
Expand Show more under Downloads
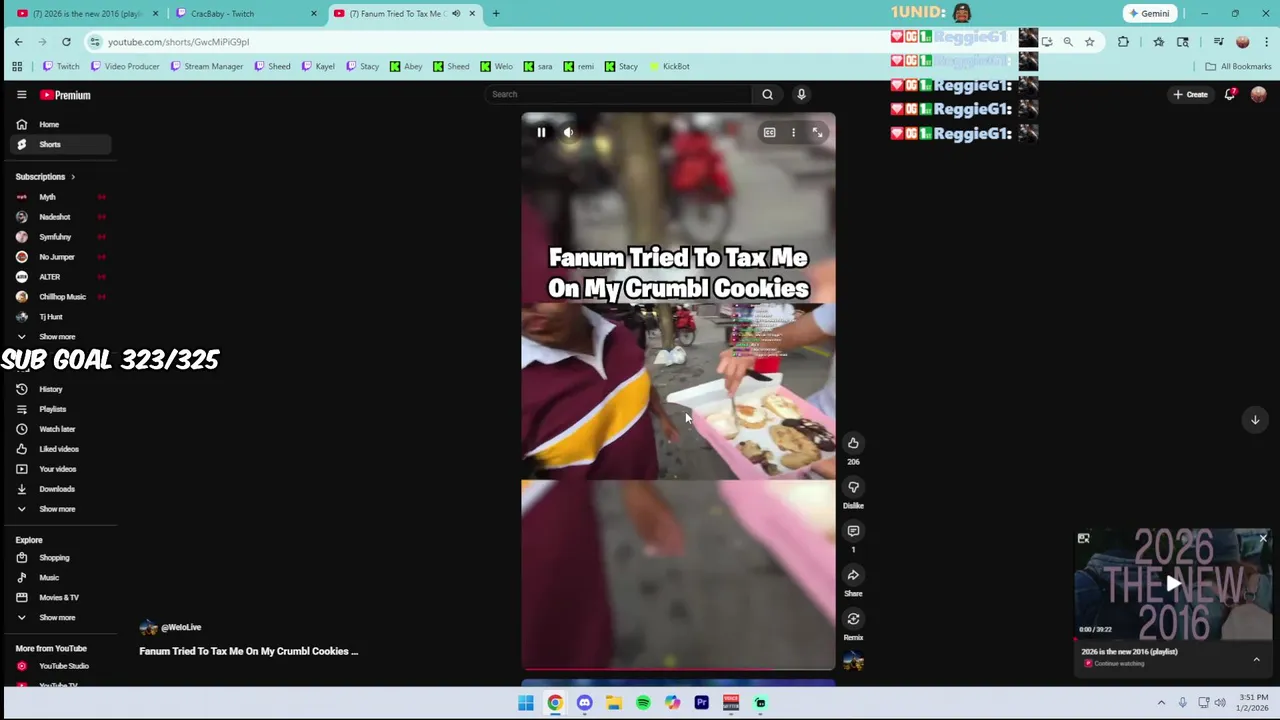pyautogui.click(x=60, y=509)
